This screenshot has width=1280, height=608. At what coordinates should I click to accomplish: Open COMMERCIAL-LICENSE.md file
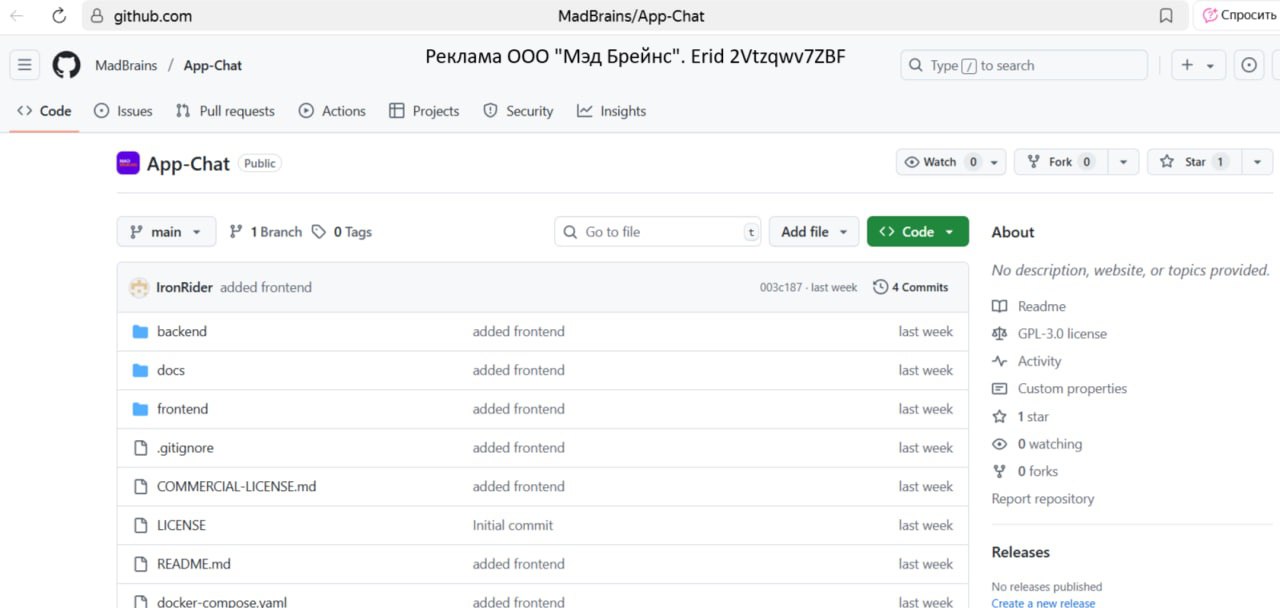point(237,487)
